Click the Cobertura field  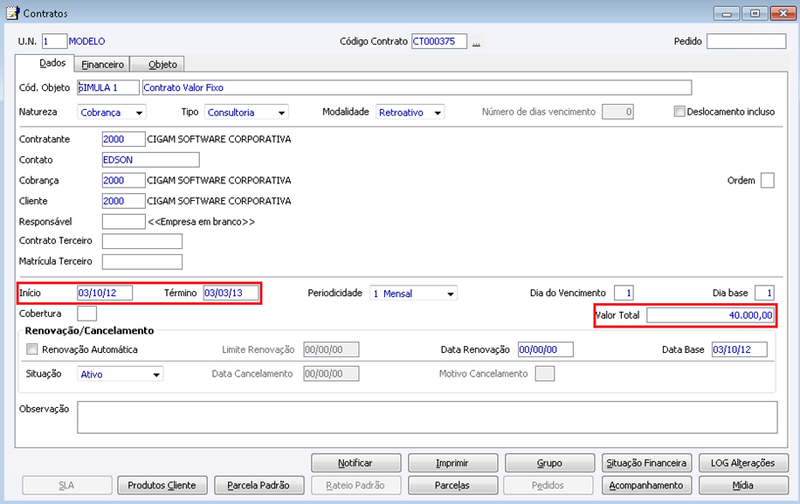click(x=87, y=313)
